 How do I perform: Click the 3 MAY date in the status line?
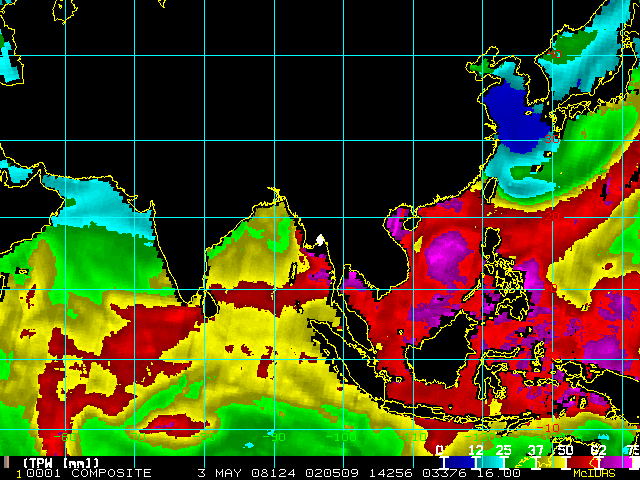pos(219,473)
